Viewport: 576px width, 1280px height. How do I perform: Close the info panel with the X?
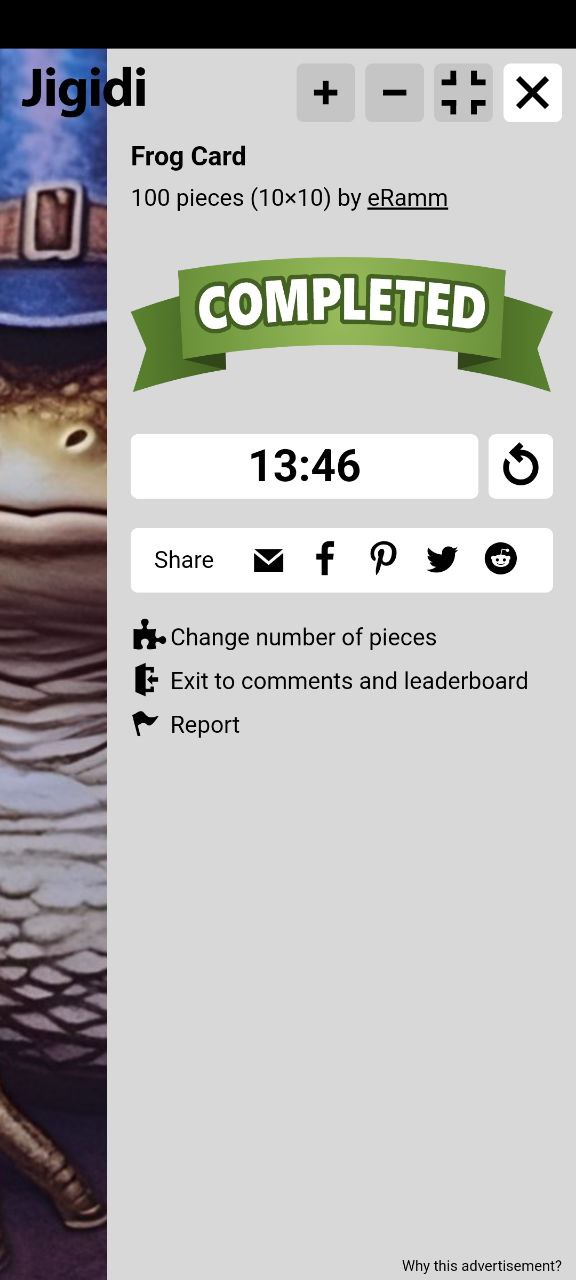[532, 93]
